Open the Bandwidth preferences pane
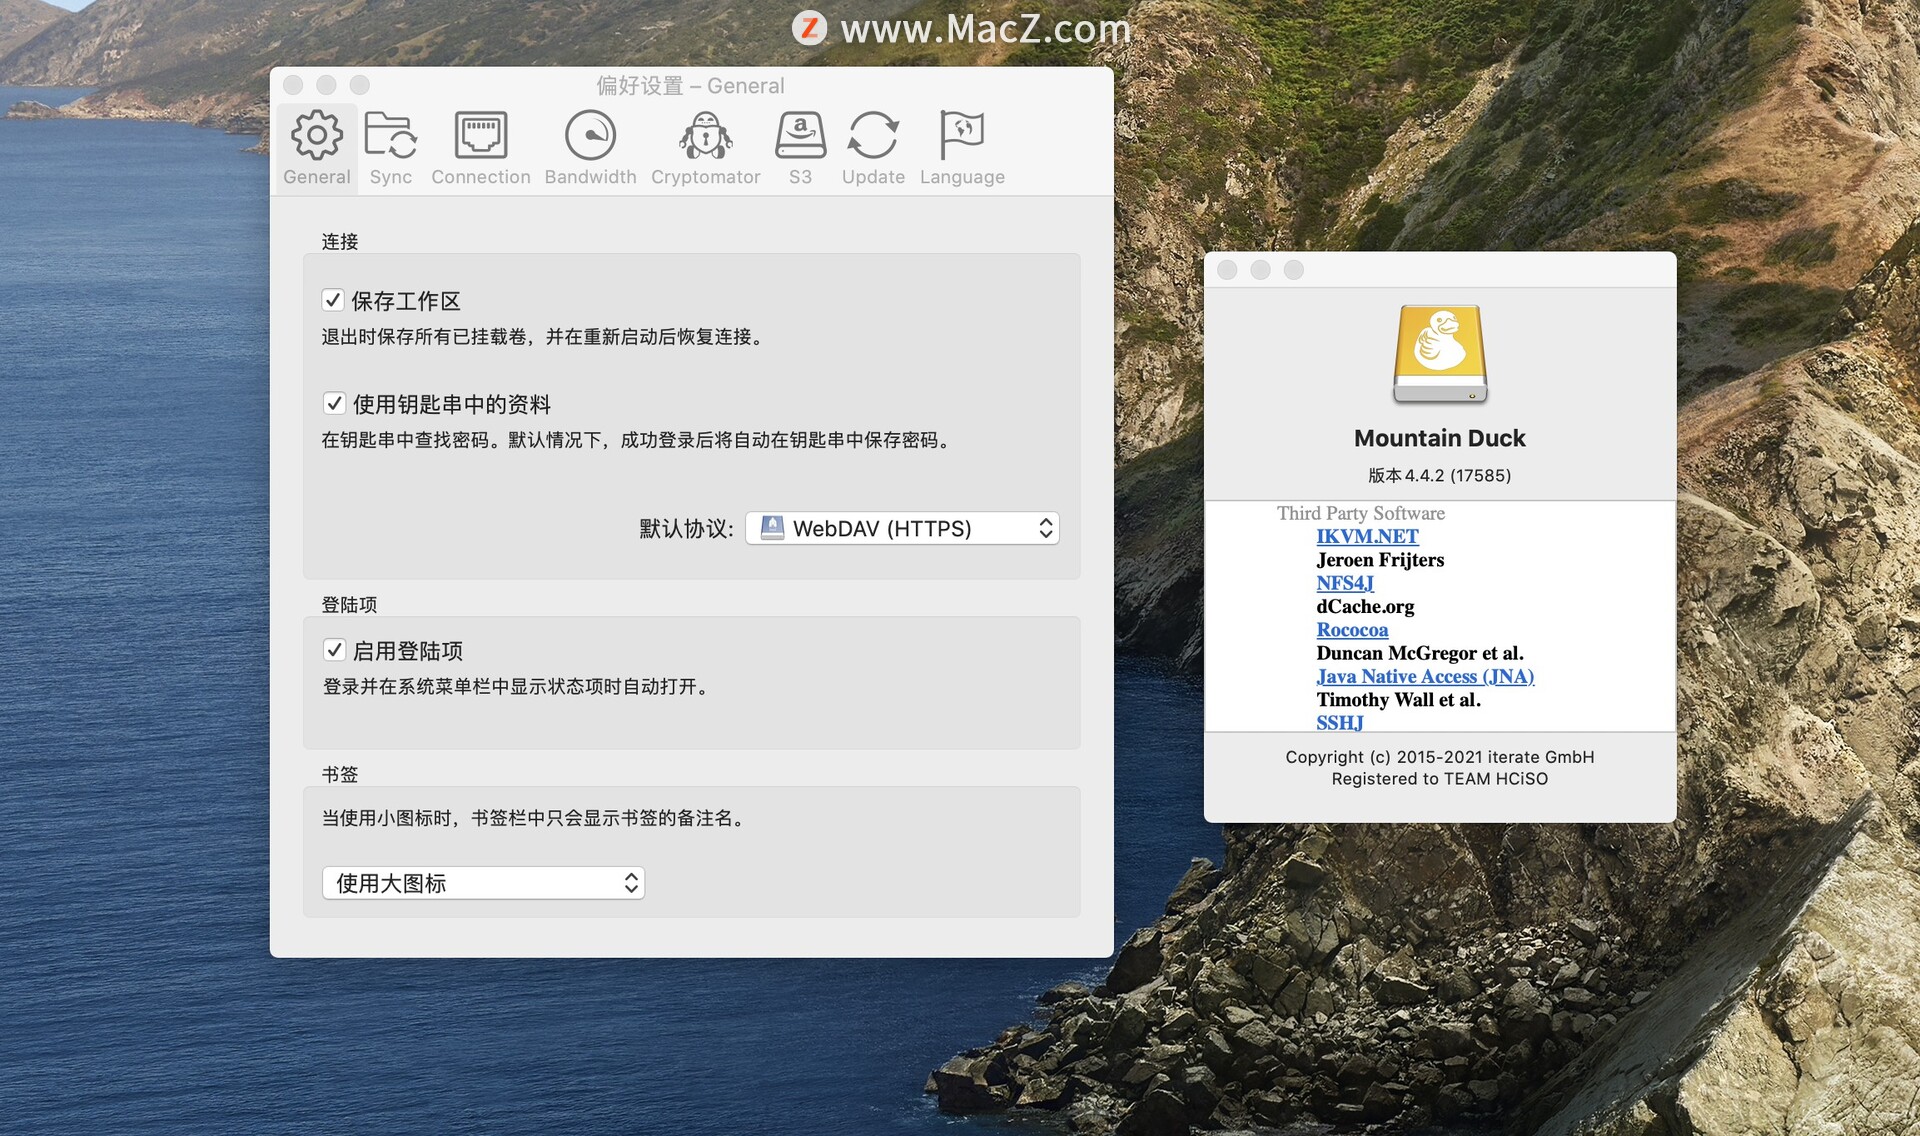 click(590, 148)
